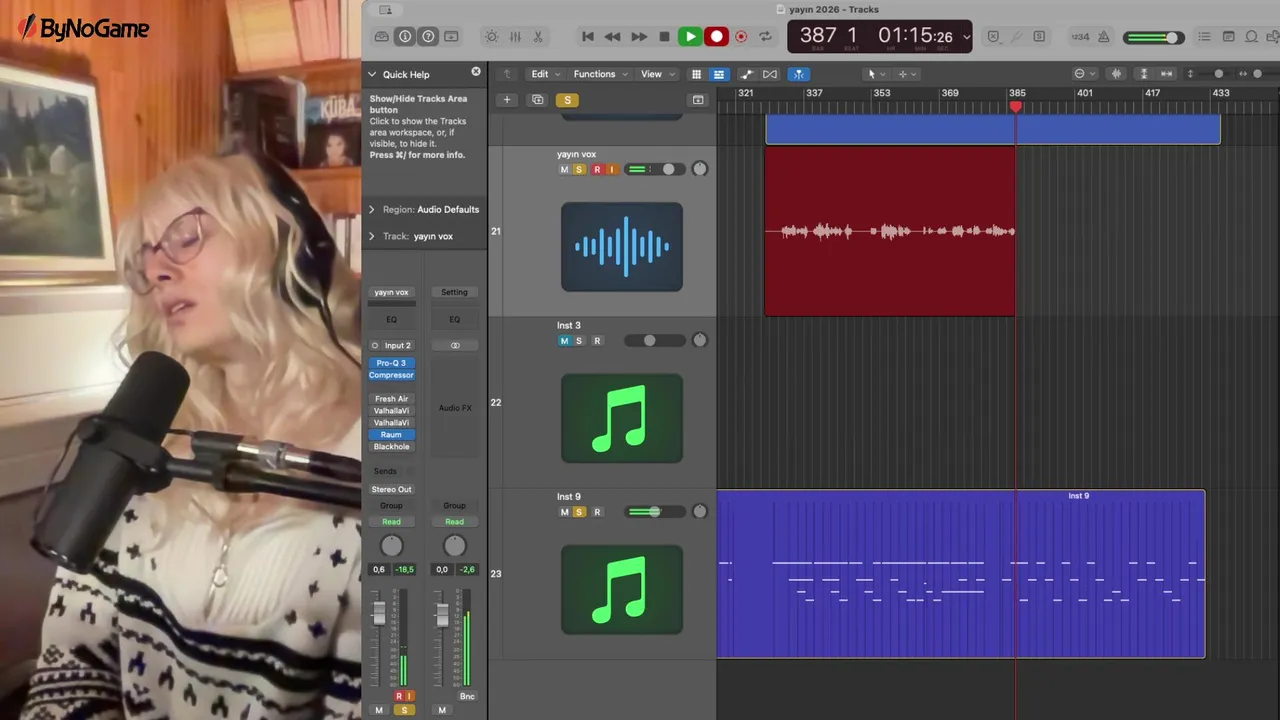Viewport: 1280px width, 720px height.
Task: Open Smart Controls button
Action: [x=491, y=37]
